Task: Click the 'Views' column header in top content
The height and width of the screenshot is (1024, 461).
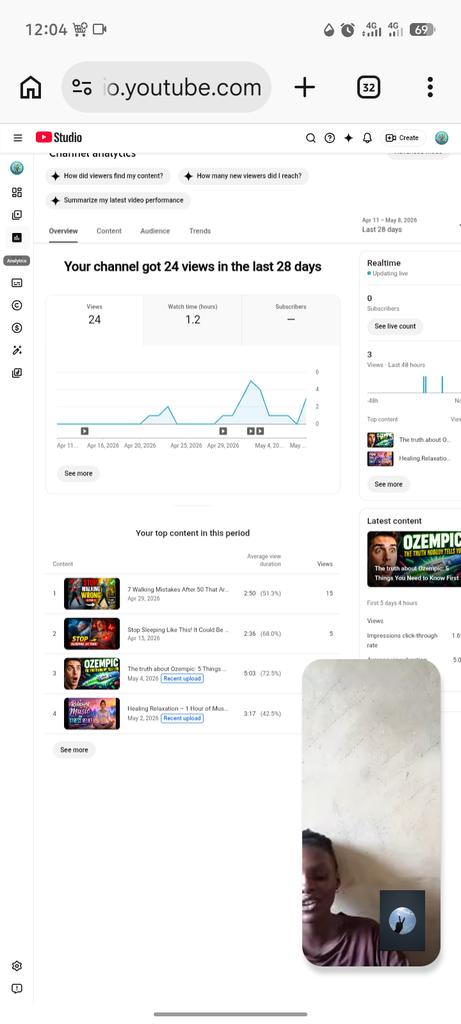Action: (325, 564)
